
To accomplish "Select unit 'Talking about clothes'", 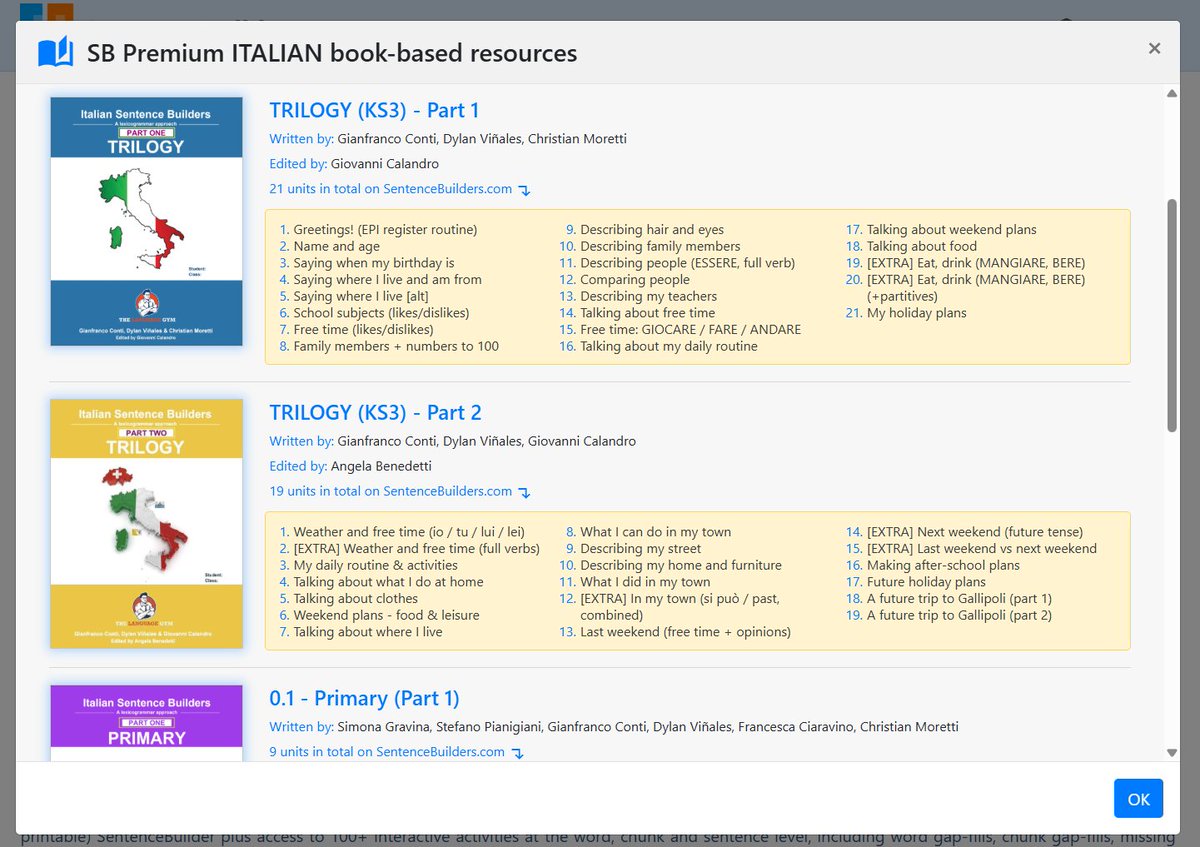I will coord(355,598).
